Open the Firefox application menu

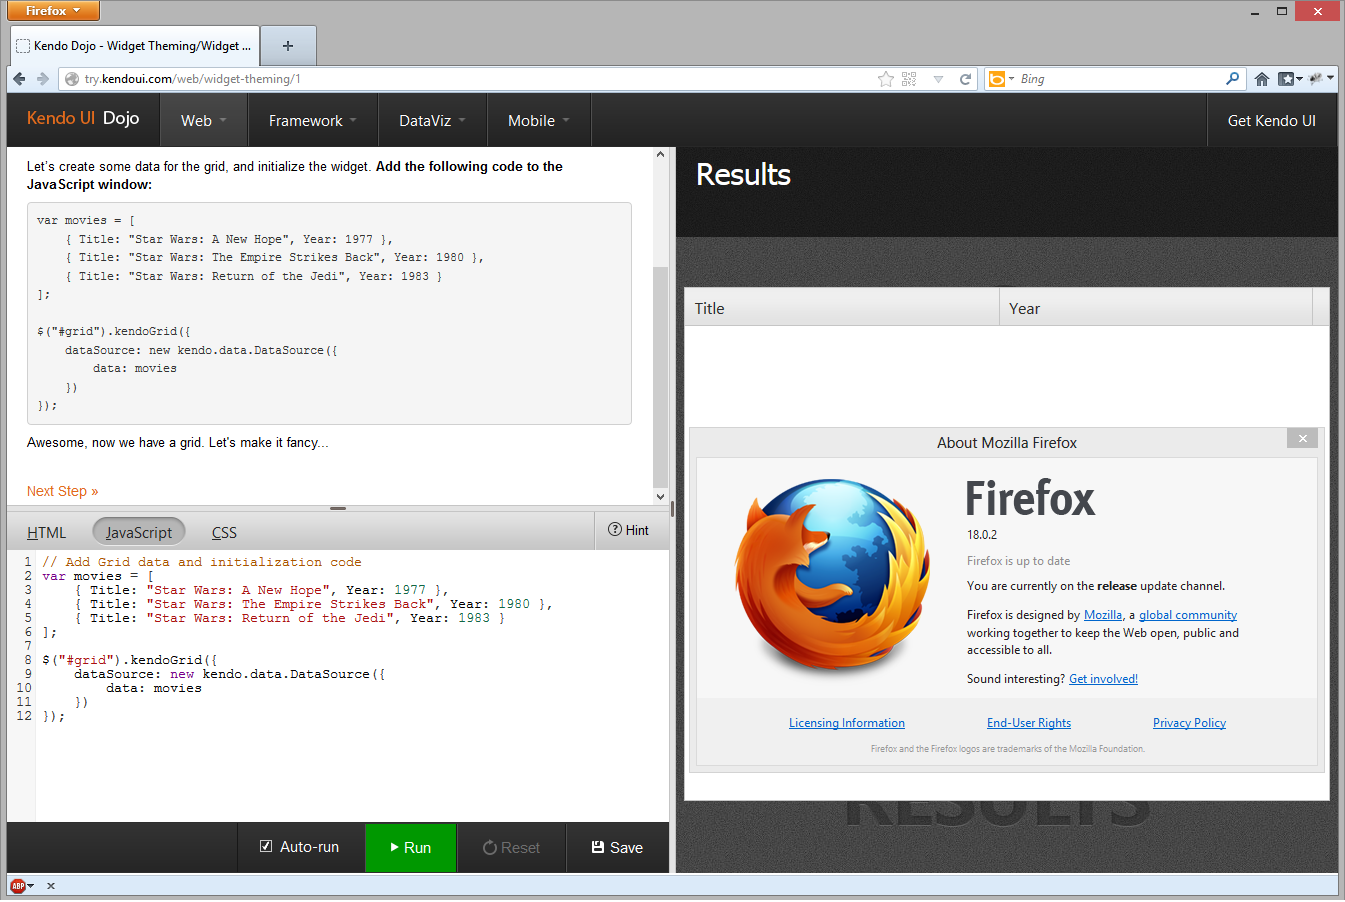point(53,11)
